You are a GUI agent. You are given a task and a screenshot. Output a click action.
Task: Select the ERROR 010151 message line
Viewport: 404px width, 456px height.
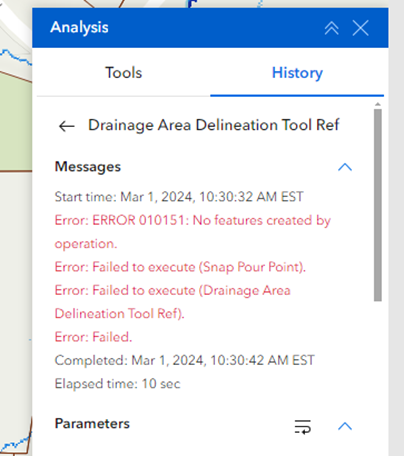(x=193, y=232)
